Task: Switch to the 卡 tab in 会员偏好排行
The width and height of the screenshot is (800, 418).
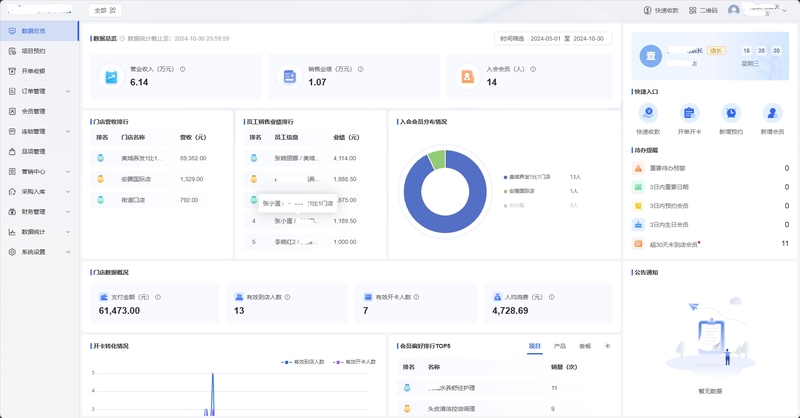Action: tap(607, 346)
